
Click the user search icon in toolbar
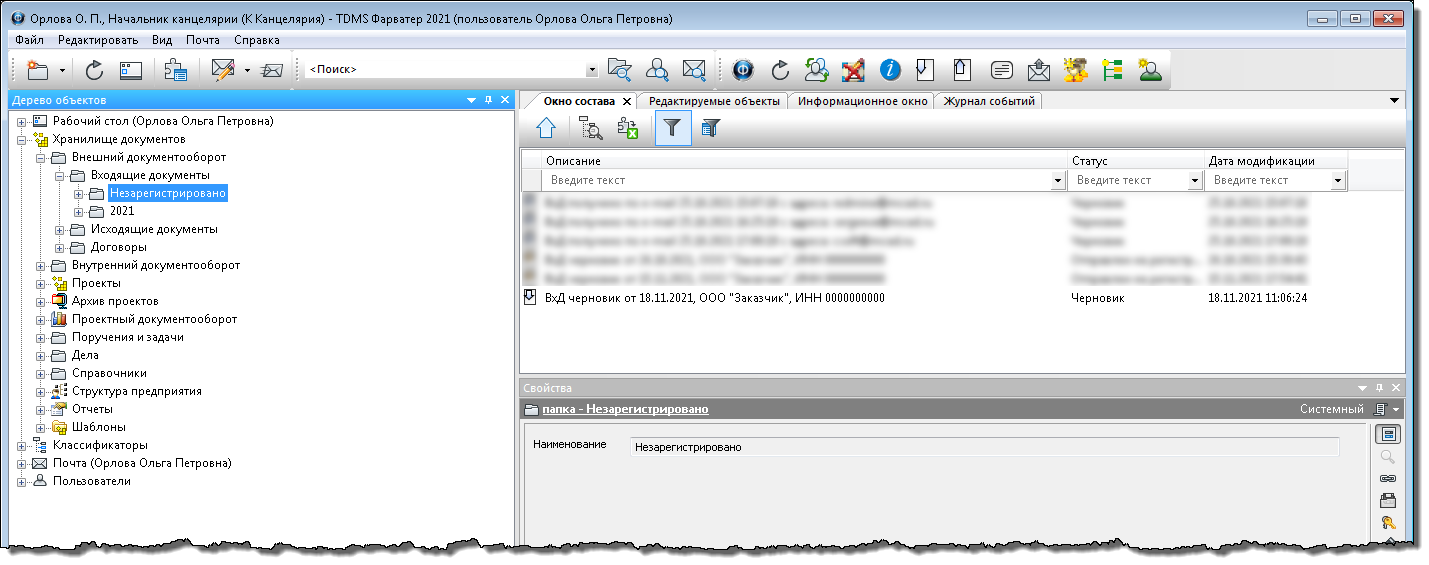point(657,70)
